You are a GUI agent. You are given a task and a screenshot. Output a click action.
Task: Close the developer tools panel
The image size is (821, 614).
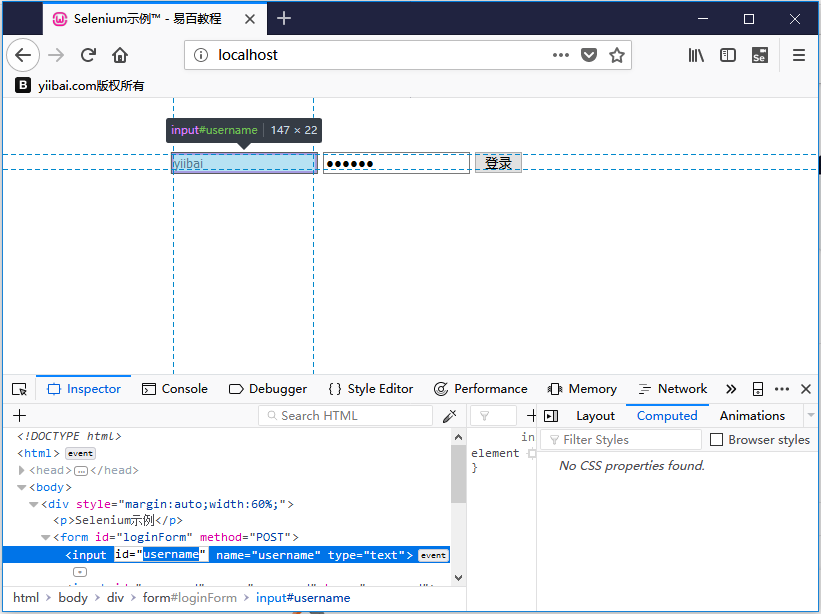806,389
